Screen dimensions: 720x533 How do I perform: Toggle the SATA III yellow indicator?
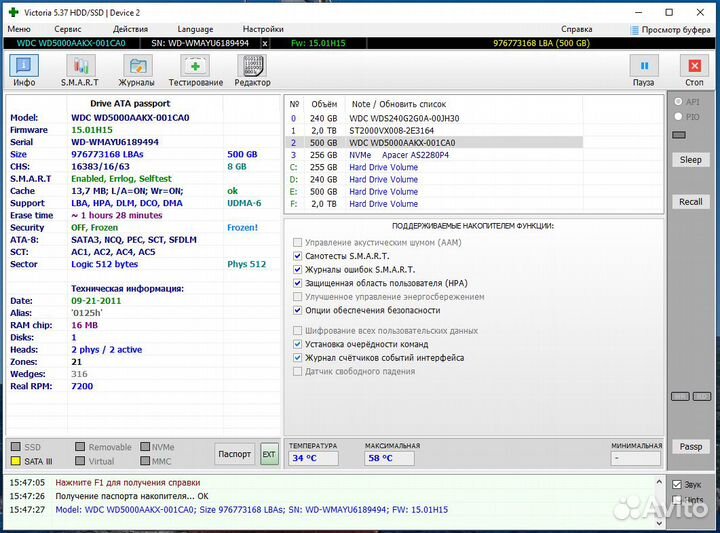(16, 461)
